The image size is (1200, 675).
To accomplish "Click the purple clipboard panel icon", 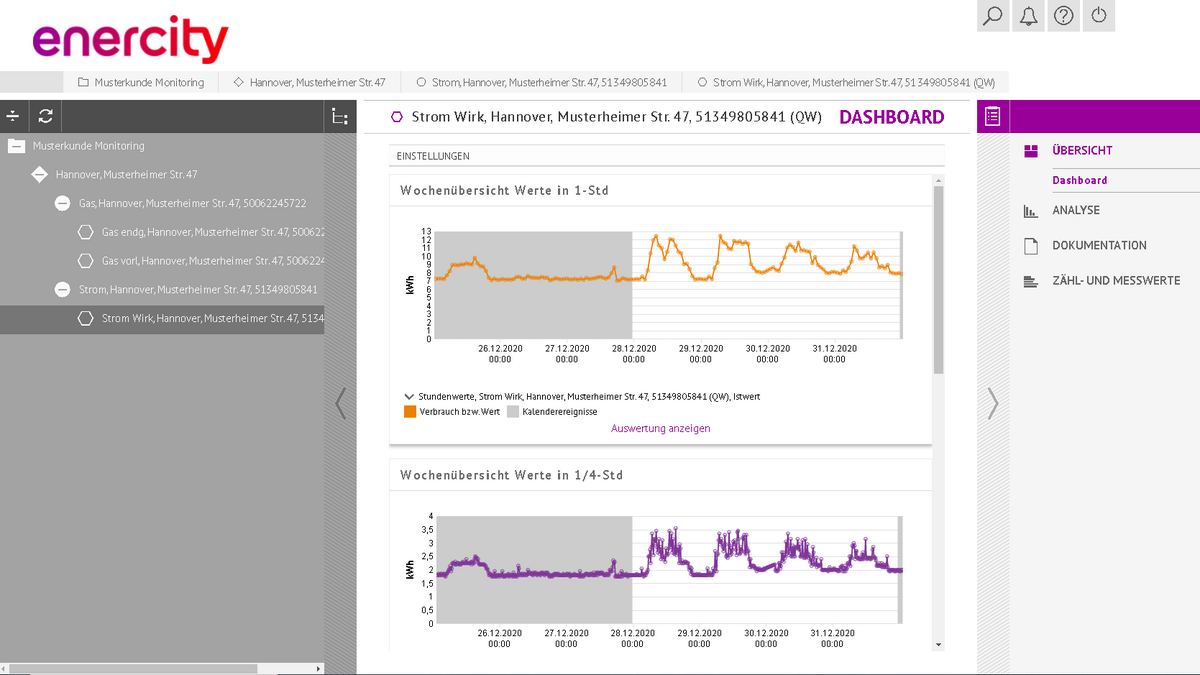I will (x=992, y=117).
